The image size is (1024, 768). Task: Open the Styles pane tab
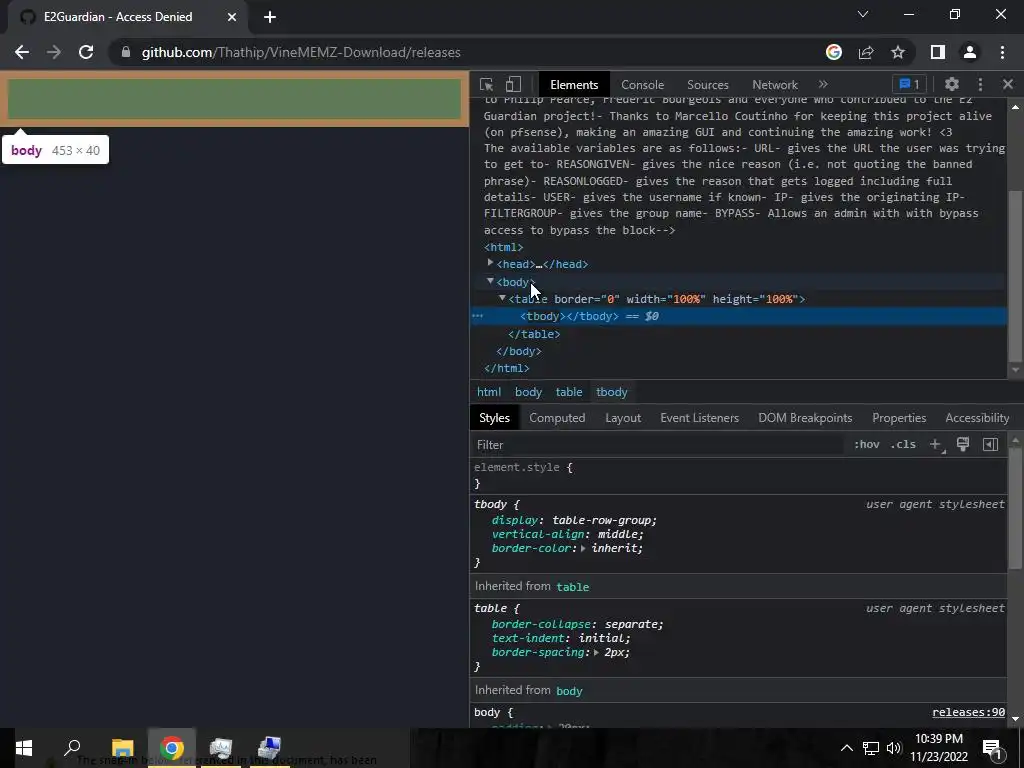click(494, 418)
